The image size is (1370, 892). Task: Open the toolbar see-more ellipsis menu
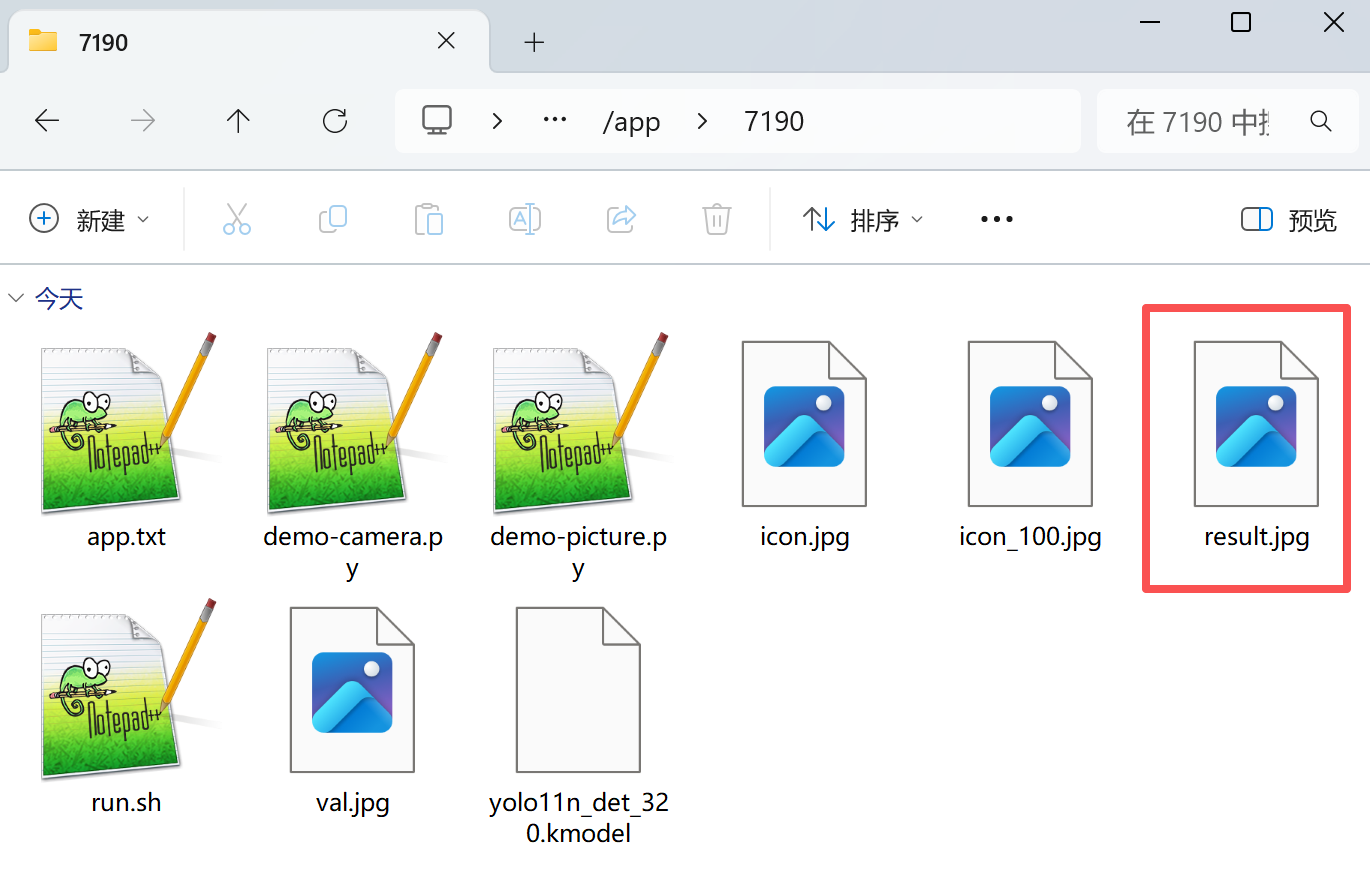[997, 220]
